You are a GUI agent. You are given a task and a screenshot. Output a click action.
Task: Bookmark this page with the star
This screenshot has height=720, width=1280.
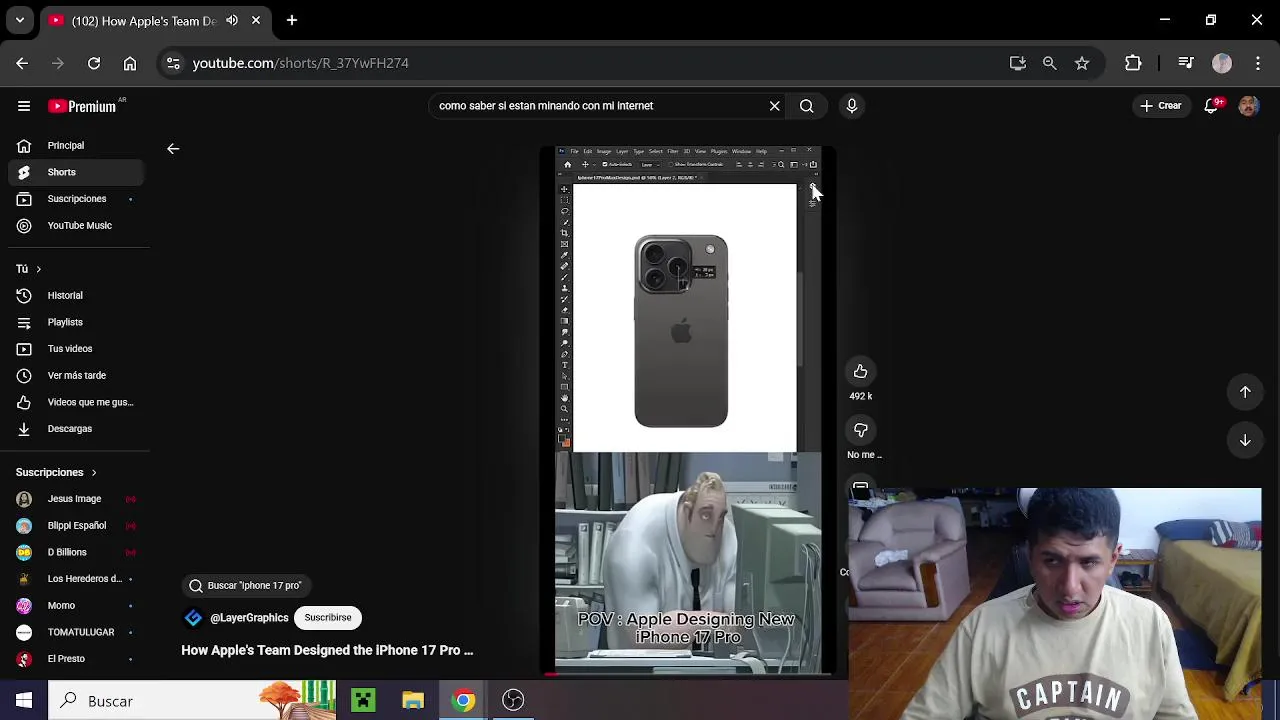point(1082,63)
